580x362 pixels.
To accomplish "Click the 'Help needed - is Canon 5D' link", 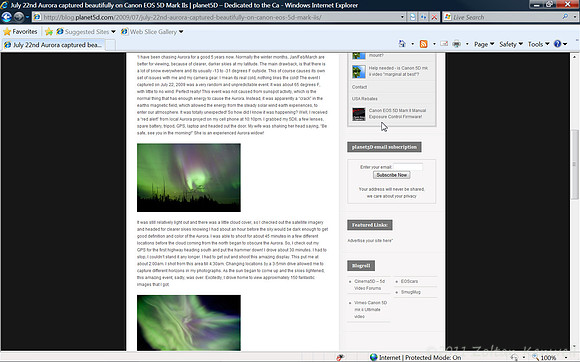I will [x=398, y=71].
